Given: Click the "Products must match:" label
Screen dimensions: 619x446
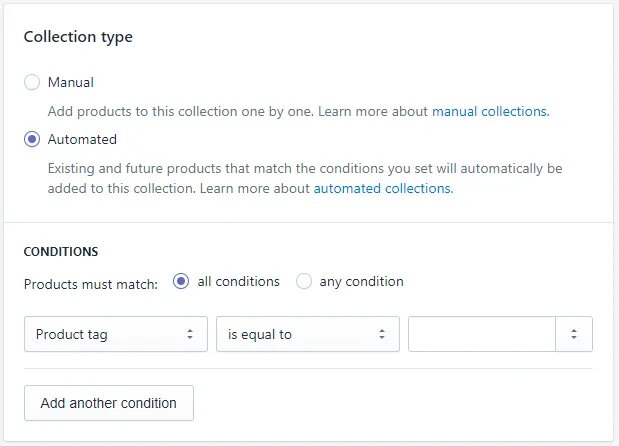Looking at the screenshot, I should 91,284.
